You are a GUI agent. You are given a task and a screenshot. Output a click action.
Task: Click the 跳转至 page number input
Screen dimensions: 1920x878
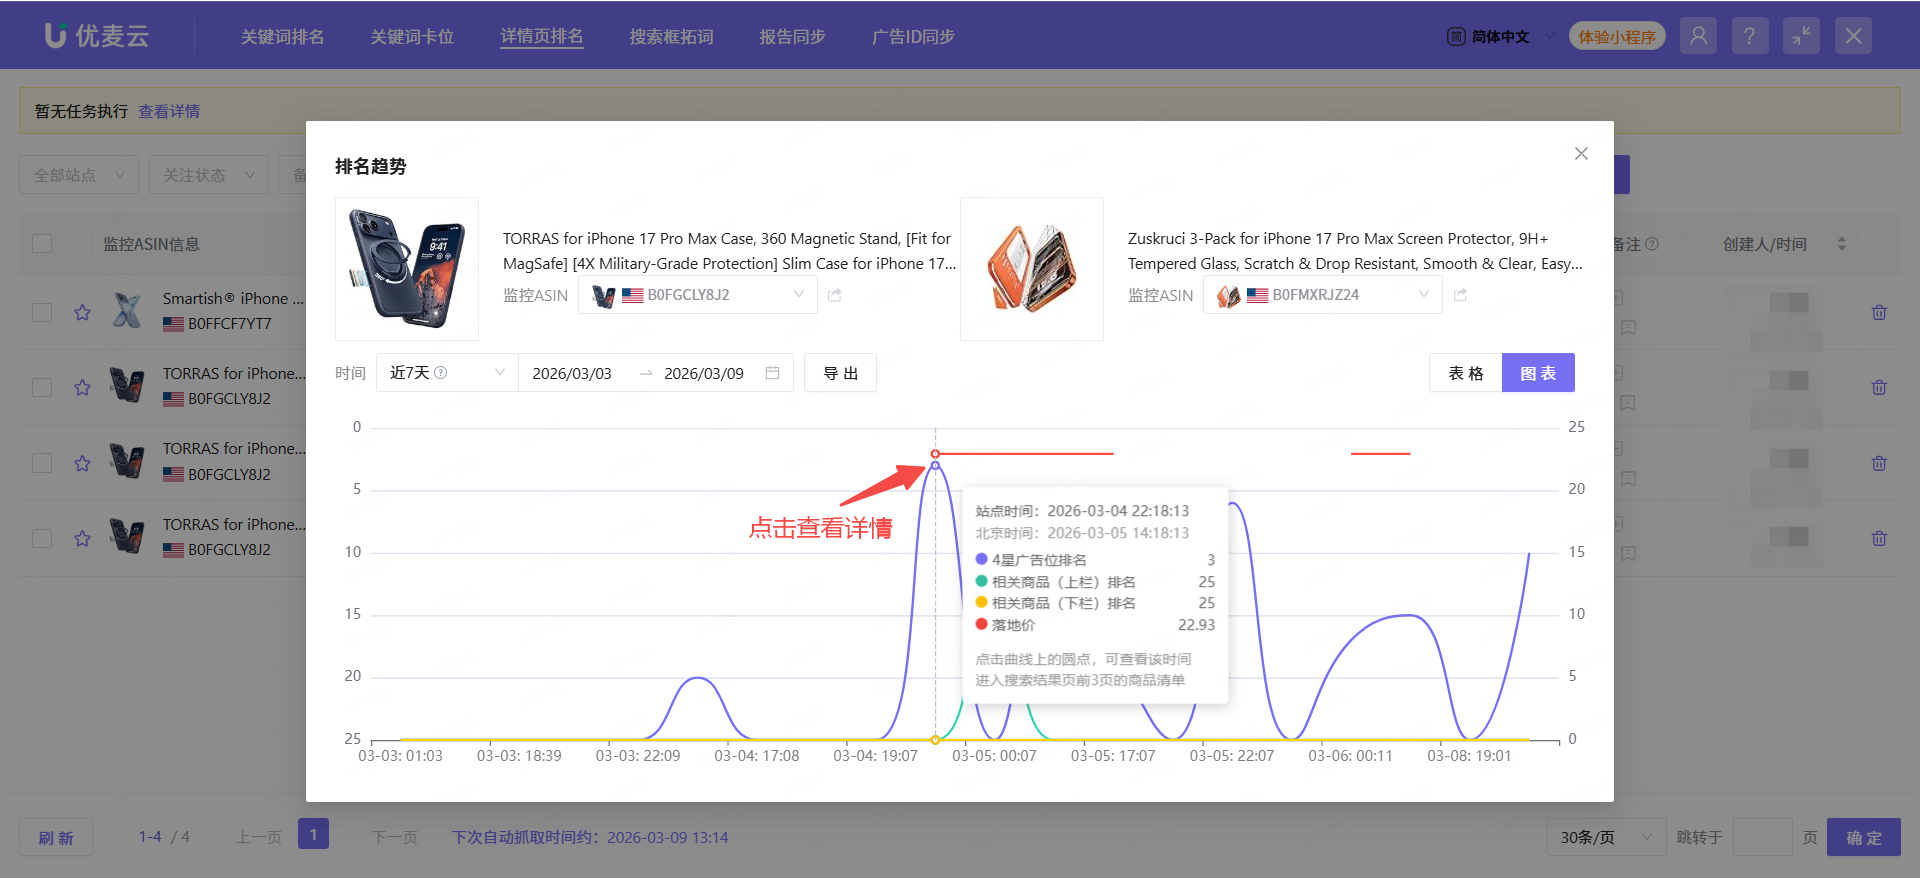click(x=1762, y=837)
